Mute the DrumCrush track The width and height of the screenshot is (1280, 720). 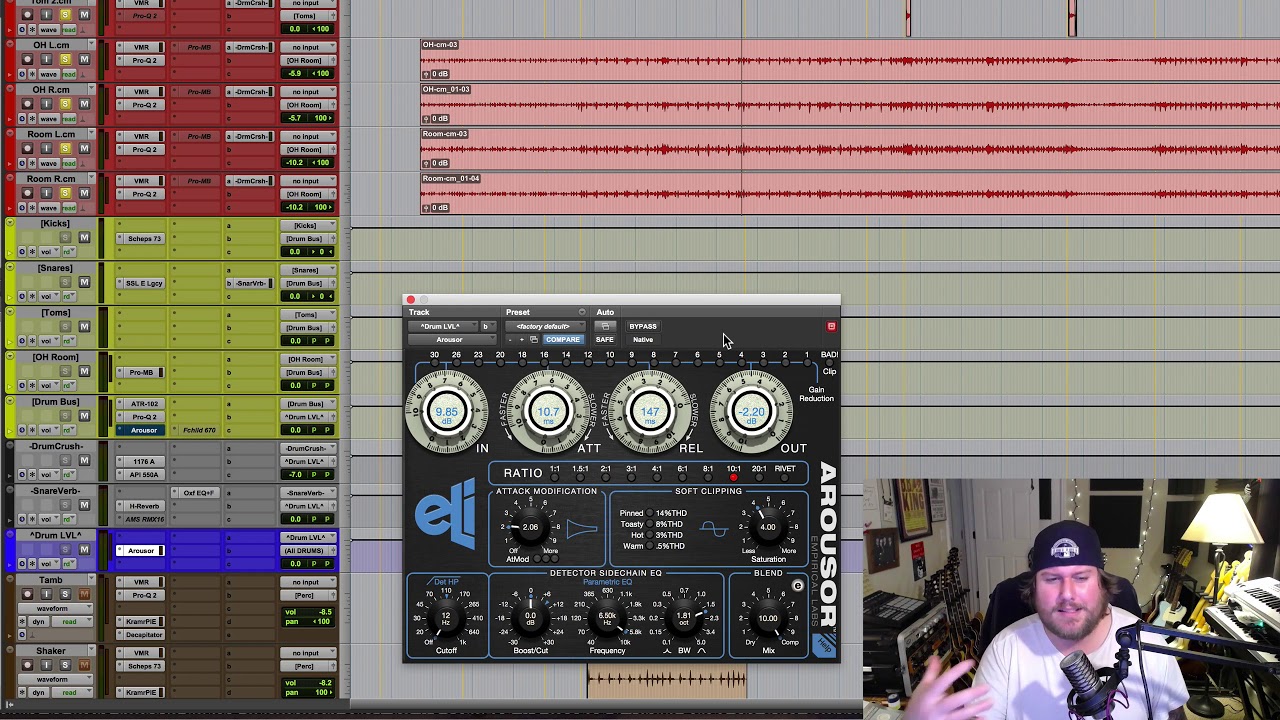click(84, 461)
